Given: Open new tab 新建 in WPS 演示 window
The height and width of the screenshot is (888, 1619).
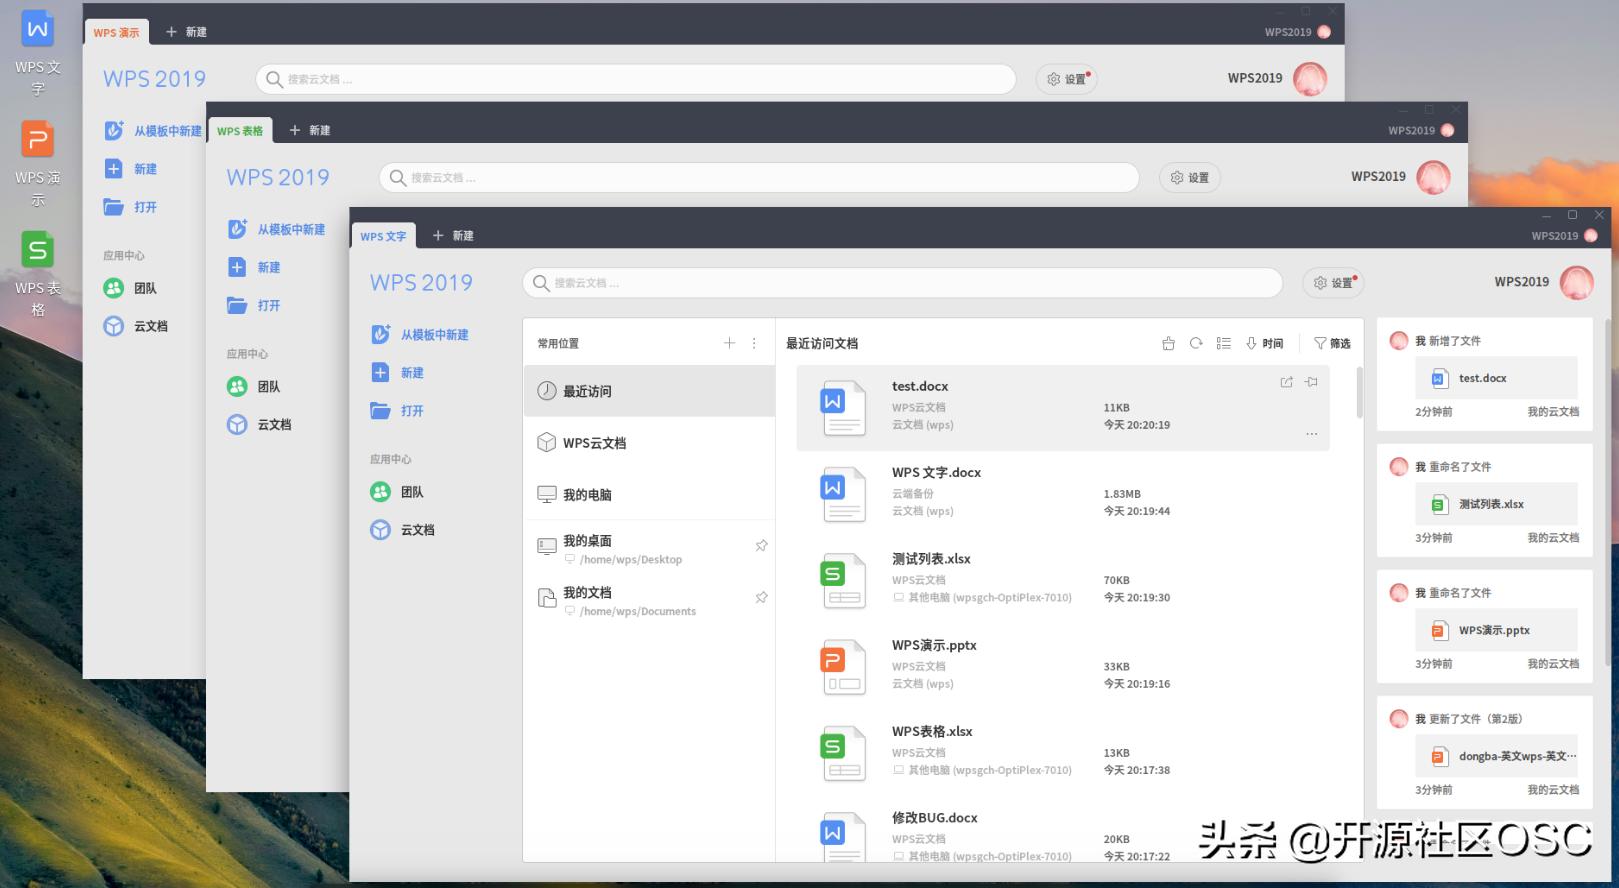Looking at the screenshot, I should pyautogui.click(x=186, y=32).
